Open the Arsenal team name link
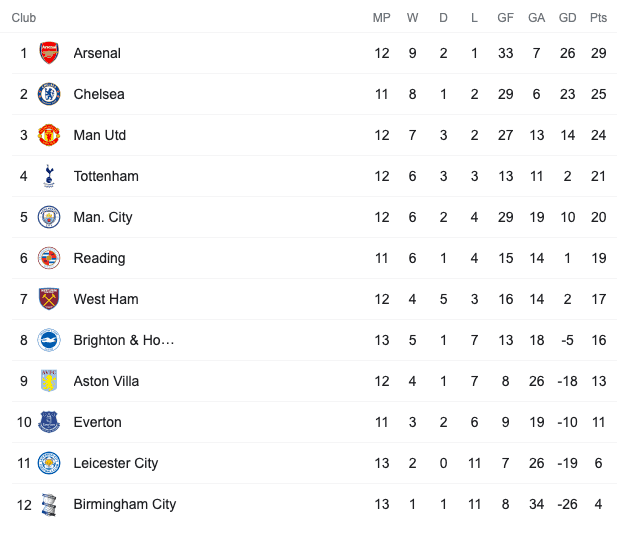 coord(97,53)
